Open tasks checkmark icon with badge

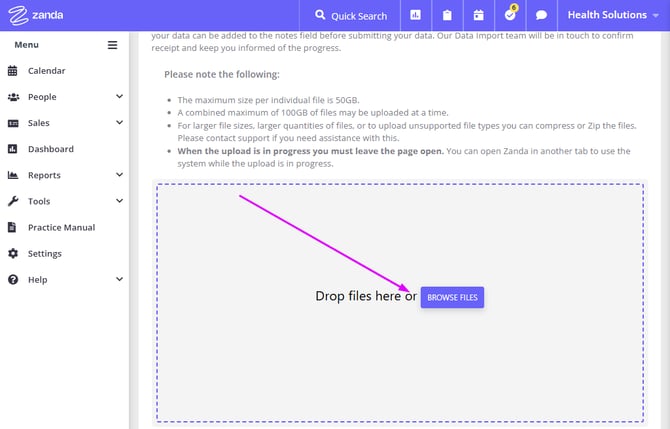510,15
